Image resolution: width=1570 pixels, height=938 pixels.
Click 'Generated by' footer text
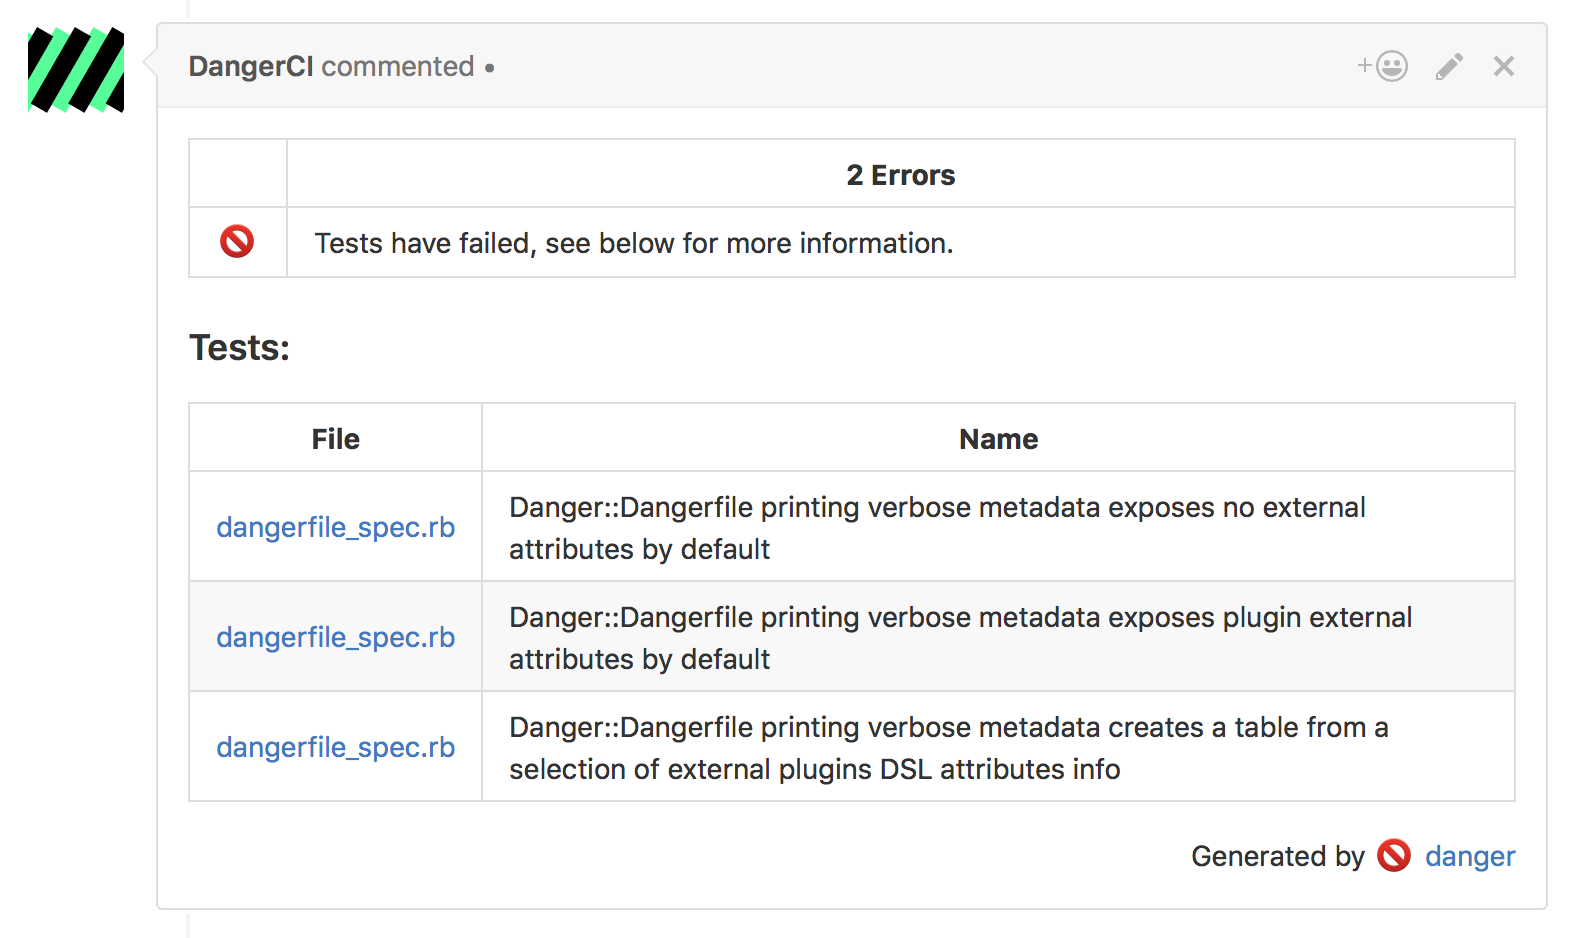click(1278, 856)
